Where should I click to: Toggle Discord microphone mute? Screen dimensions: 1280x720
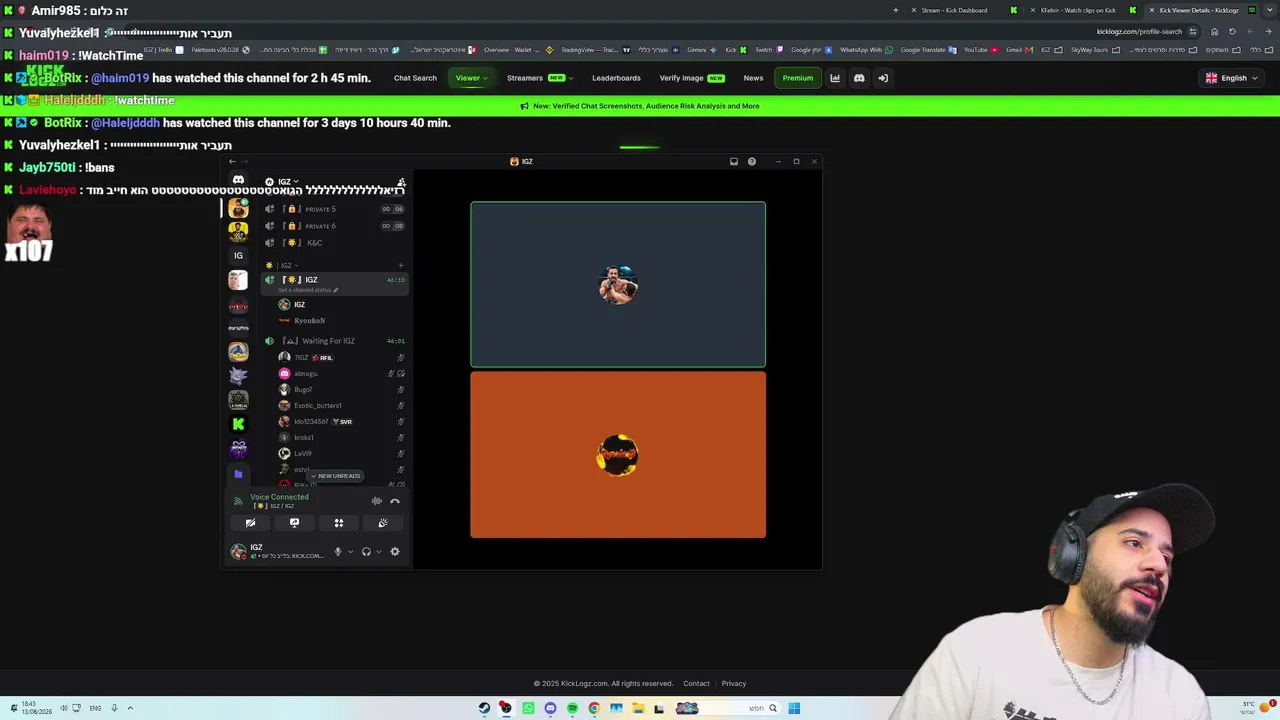tap(338, 551)
